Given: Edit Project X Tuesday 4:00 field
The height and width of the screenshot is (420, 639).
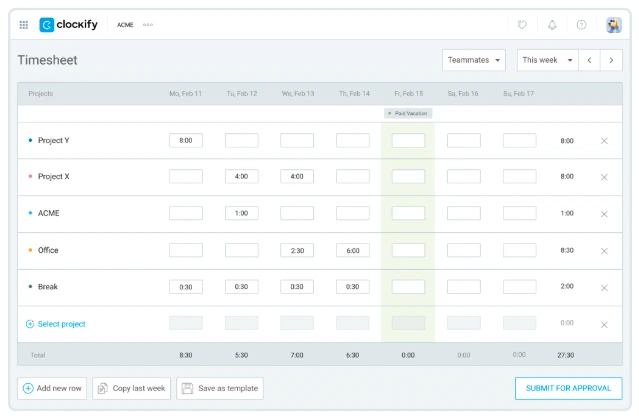Looking at the screenshot, I should (242, 176).
